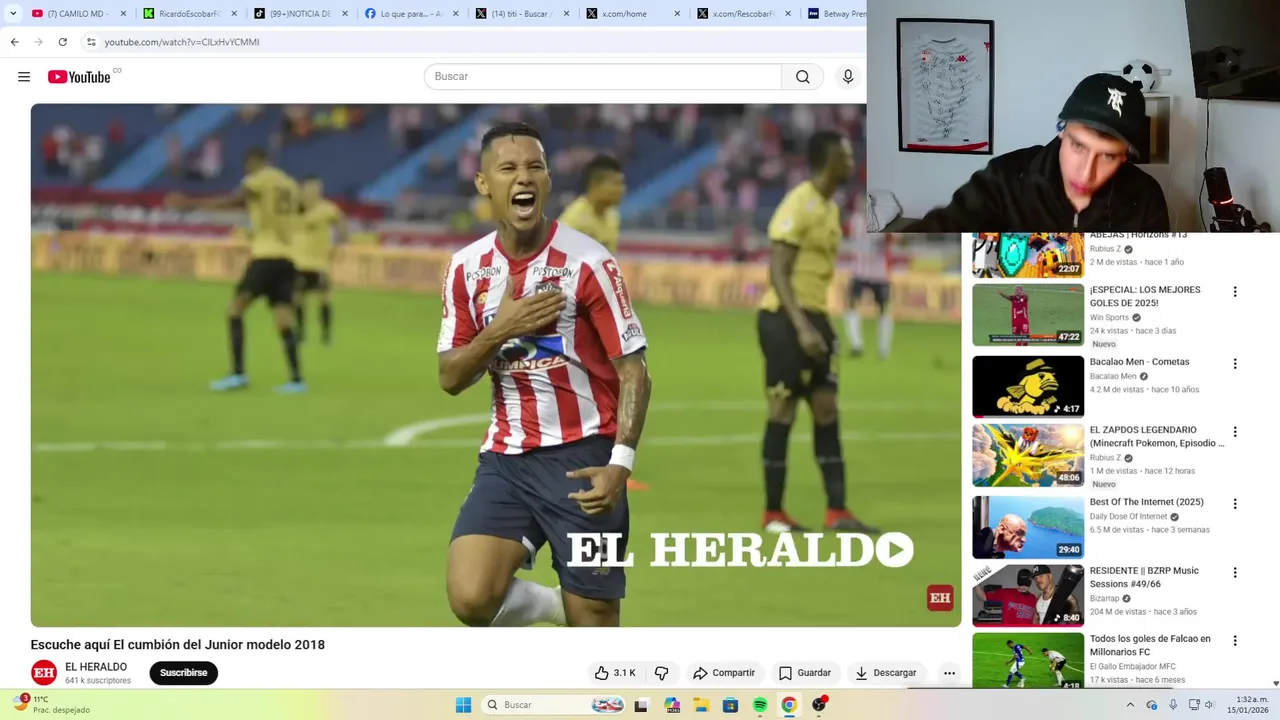The image size is (1280, 720).
Task: Click the main video player frame
Action: [496, 365]
